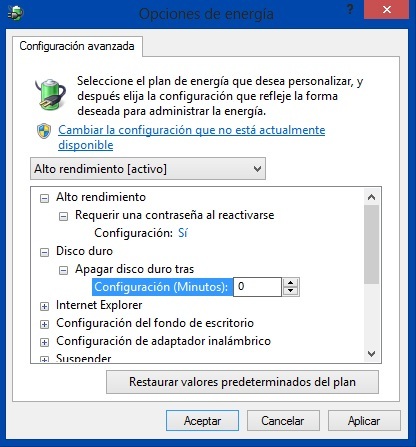Click the Configuración (Minutos) input field
Screen dimensions: 416x447
tap(257, 287)
